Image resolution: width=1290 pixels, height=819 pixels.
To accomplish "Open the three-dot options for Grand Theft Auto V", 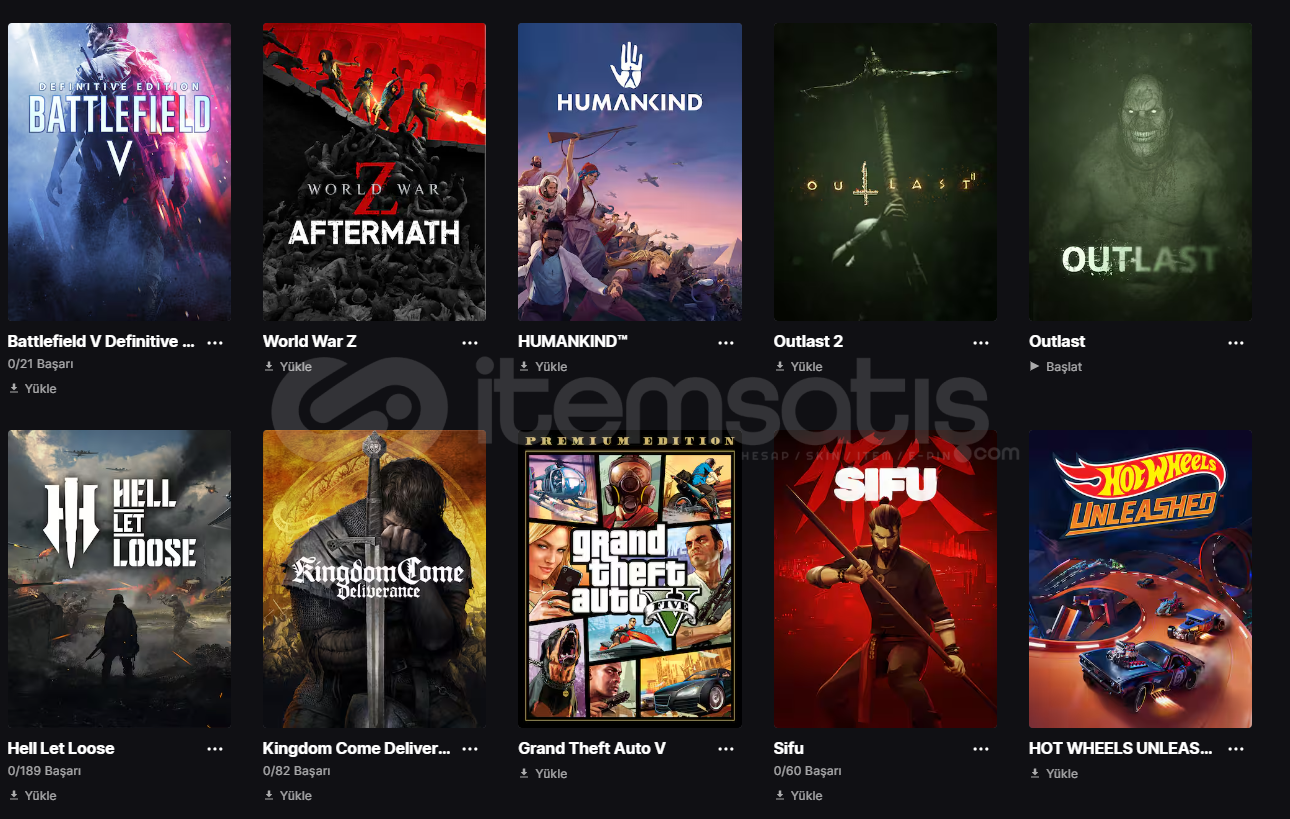I will 726,749.
